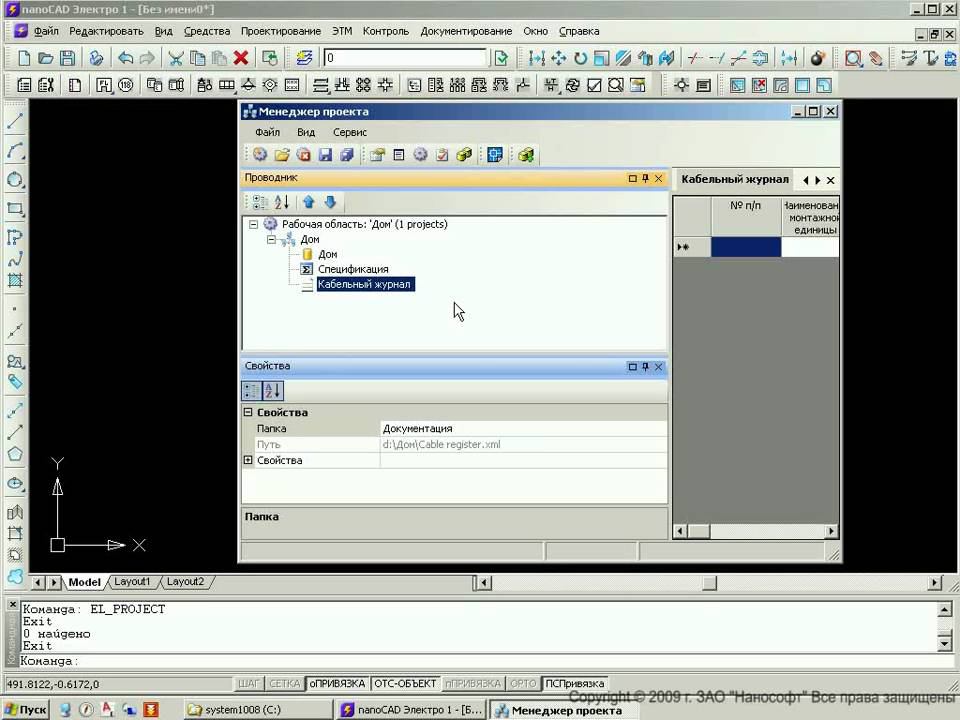Toggle оПРИВЯЗКА object snap button
960x720 pixels.
point(337,683)
